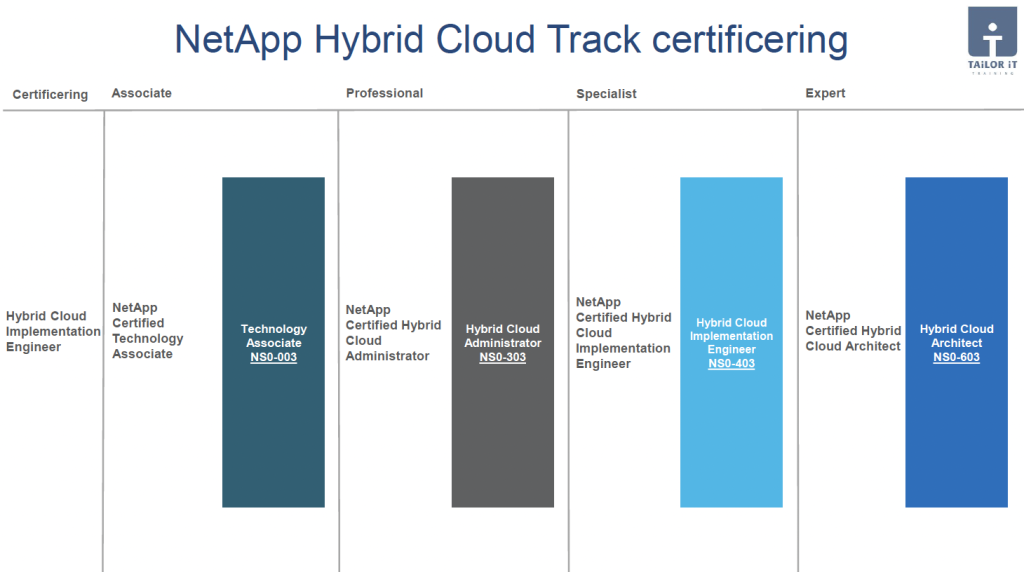This screenshot has height=572, width=1024.
Task: Click the Specialist column header
Action: [606, 94]
